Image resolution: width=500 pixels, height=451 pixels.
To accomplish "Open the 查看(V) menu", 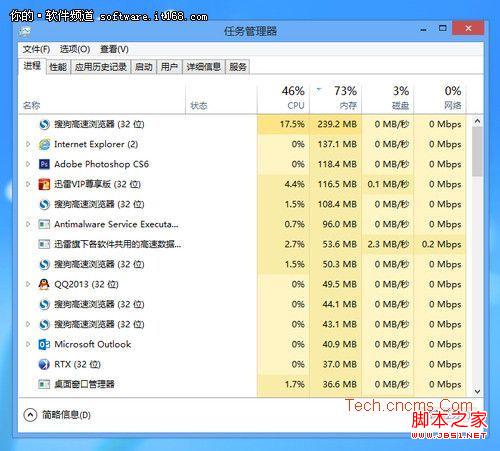I will (x=114, y=49).
